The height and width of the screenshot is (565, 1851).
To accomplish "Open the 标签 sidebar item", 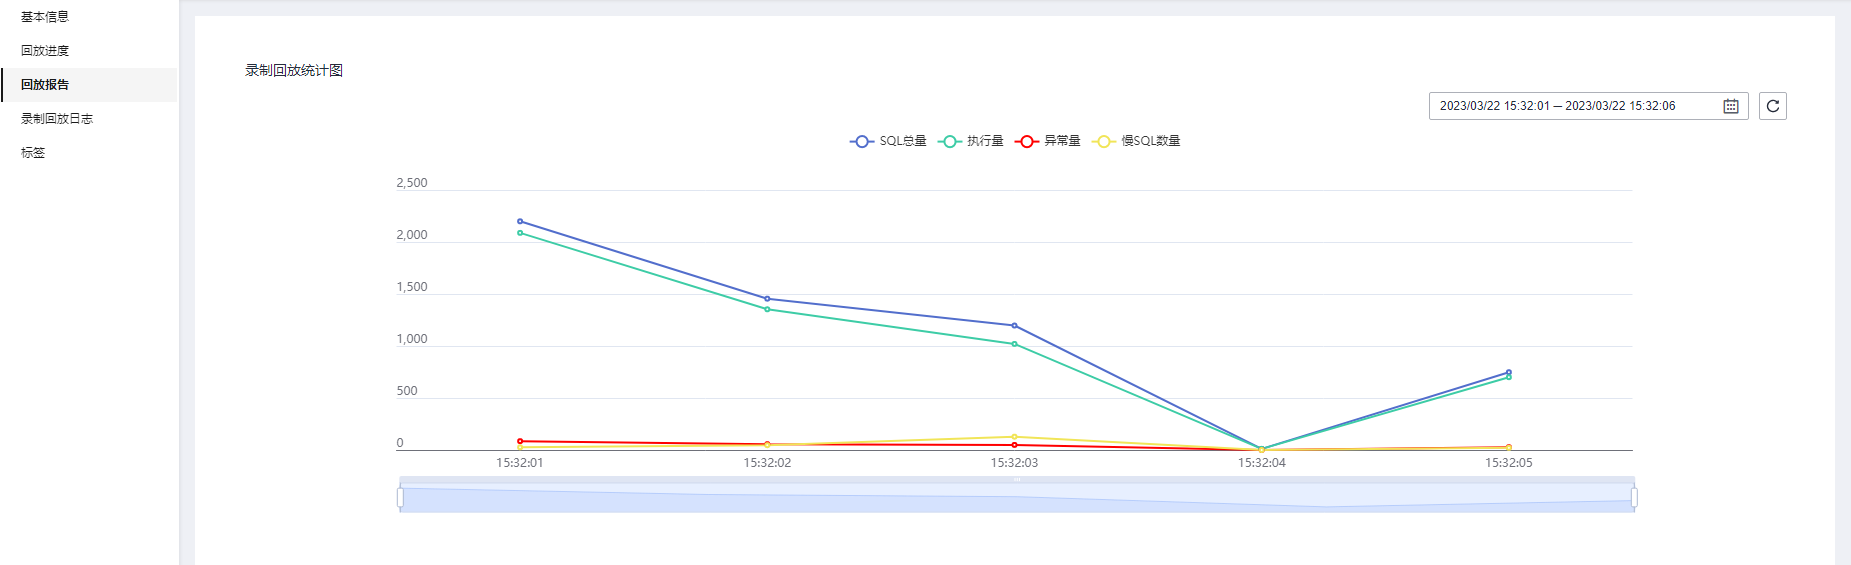I will tap(33, 153).
